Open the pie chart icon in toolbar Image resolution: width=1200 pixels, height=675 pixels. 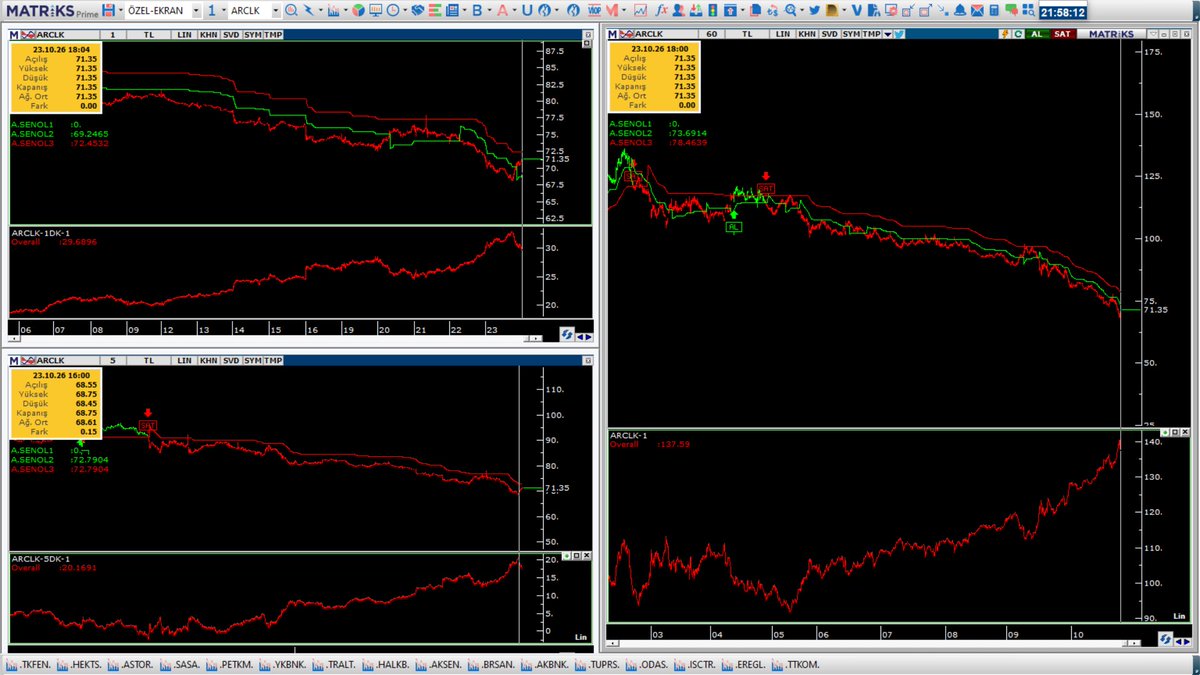[357, 10]
